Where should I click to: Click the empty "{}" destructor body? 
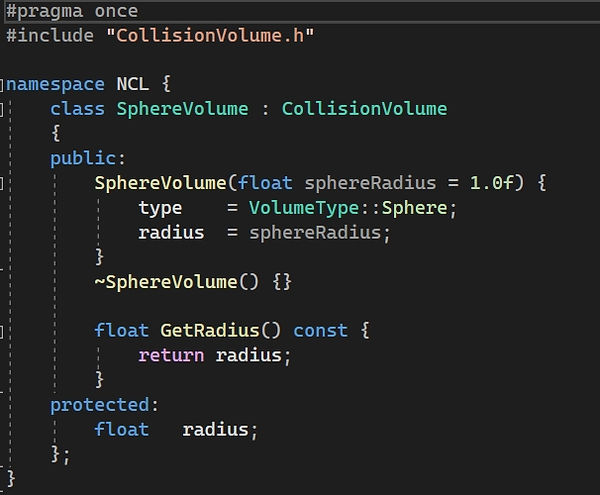282,282
